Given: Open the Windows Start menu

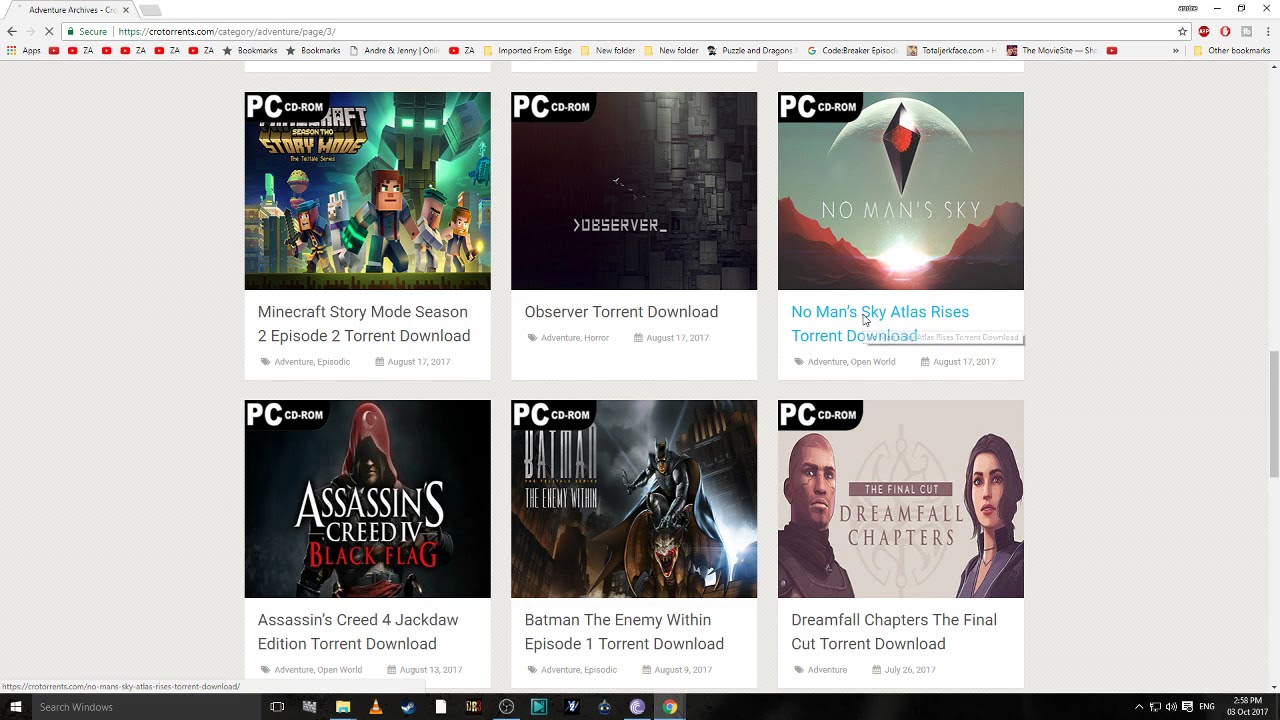Looking at the screenshot, I should click(16, 707).
